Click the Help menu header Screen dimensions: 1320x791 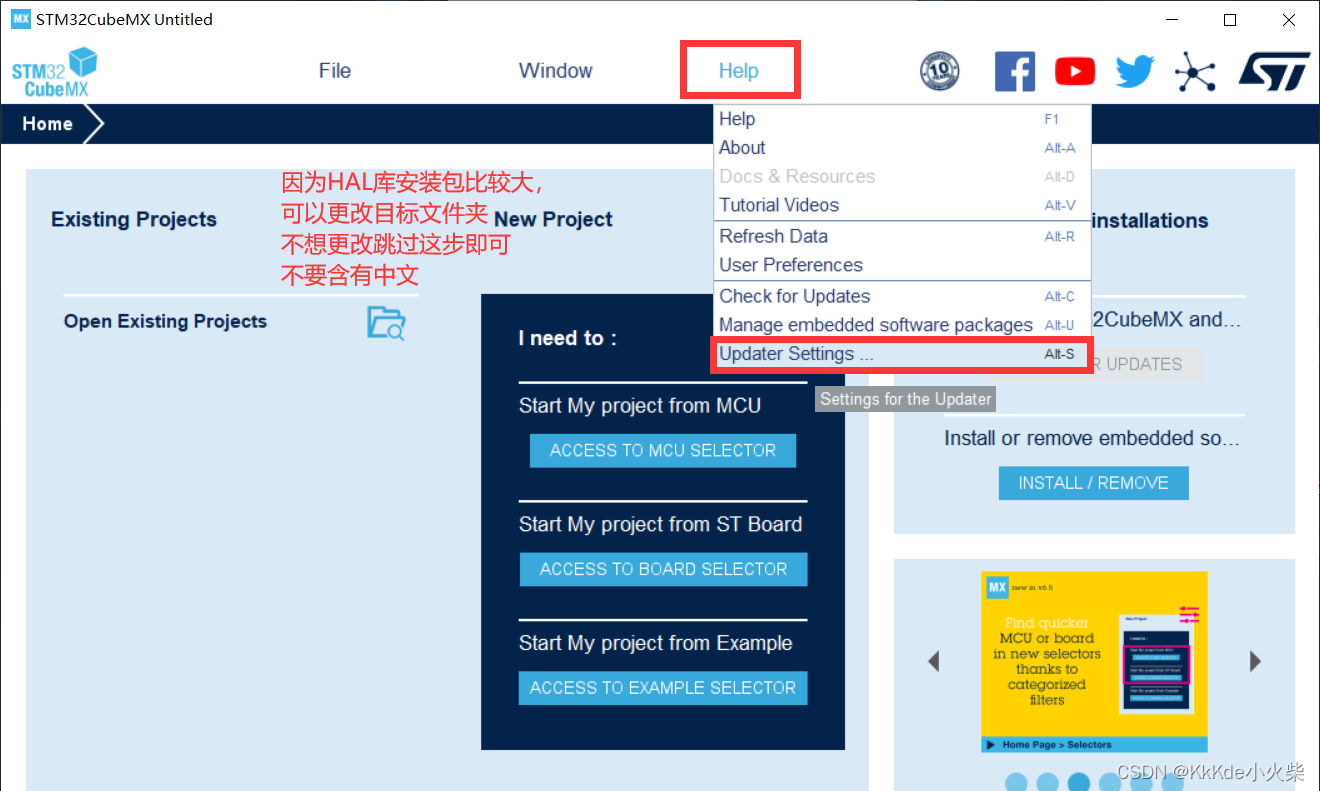(x=738, y=71)
